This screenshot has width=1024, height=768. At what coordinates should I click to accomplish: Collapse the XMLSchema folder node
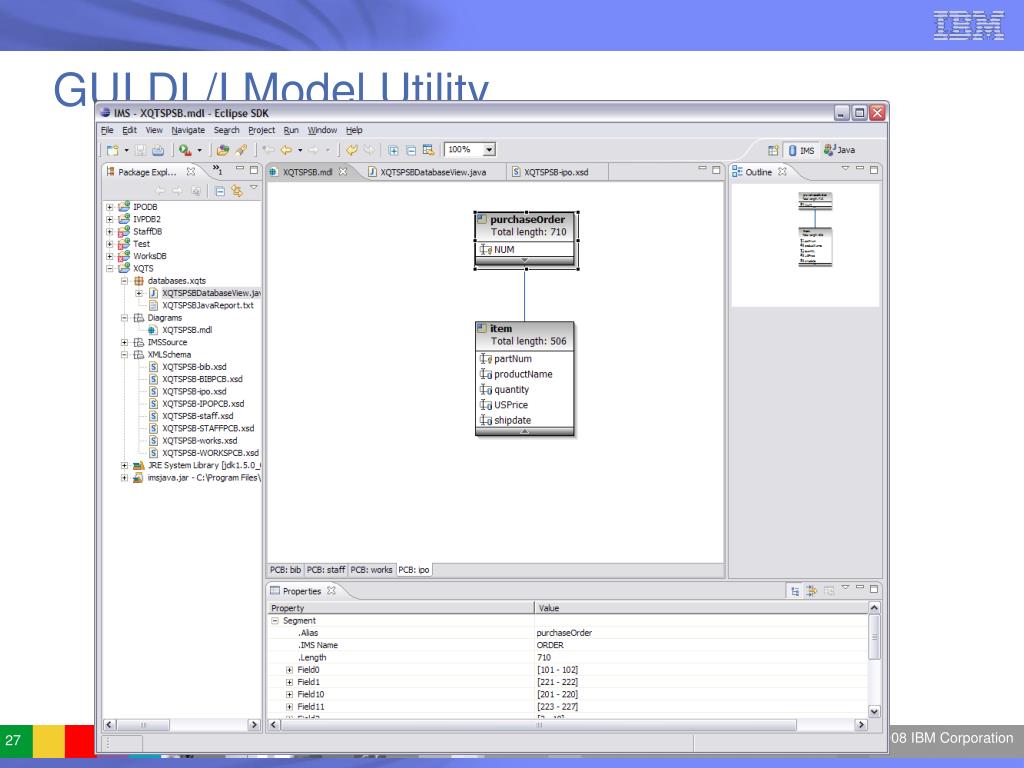[x=124, y=355]
